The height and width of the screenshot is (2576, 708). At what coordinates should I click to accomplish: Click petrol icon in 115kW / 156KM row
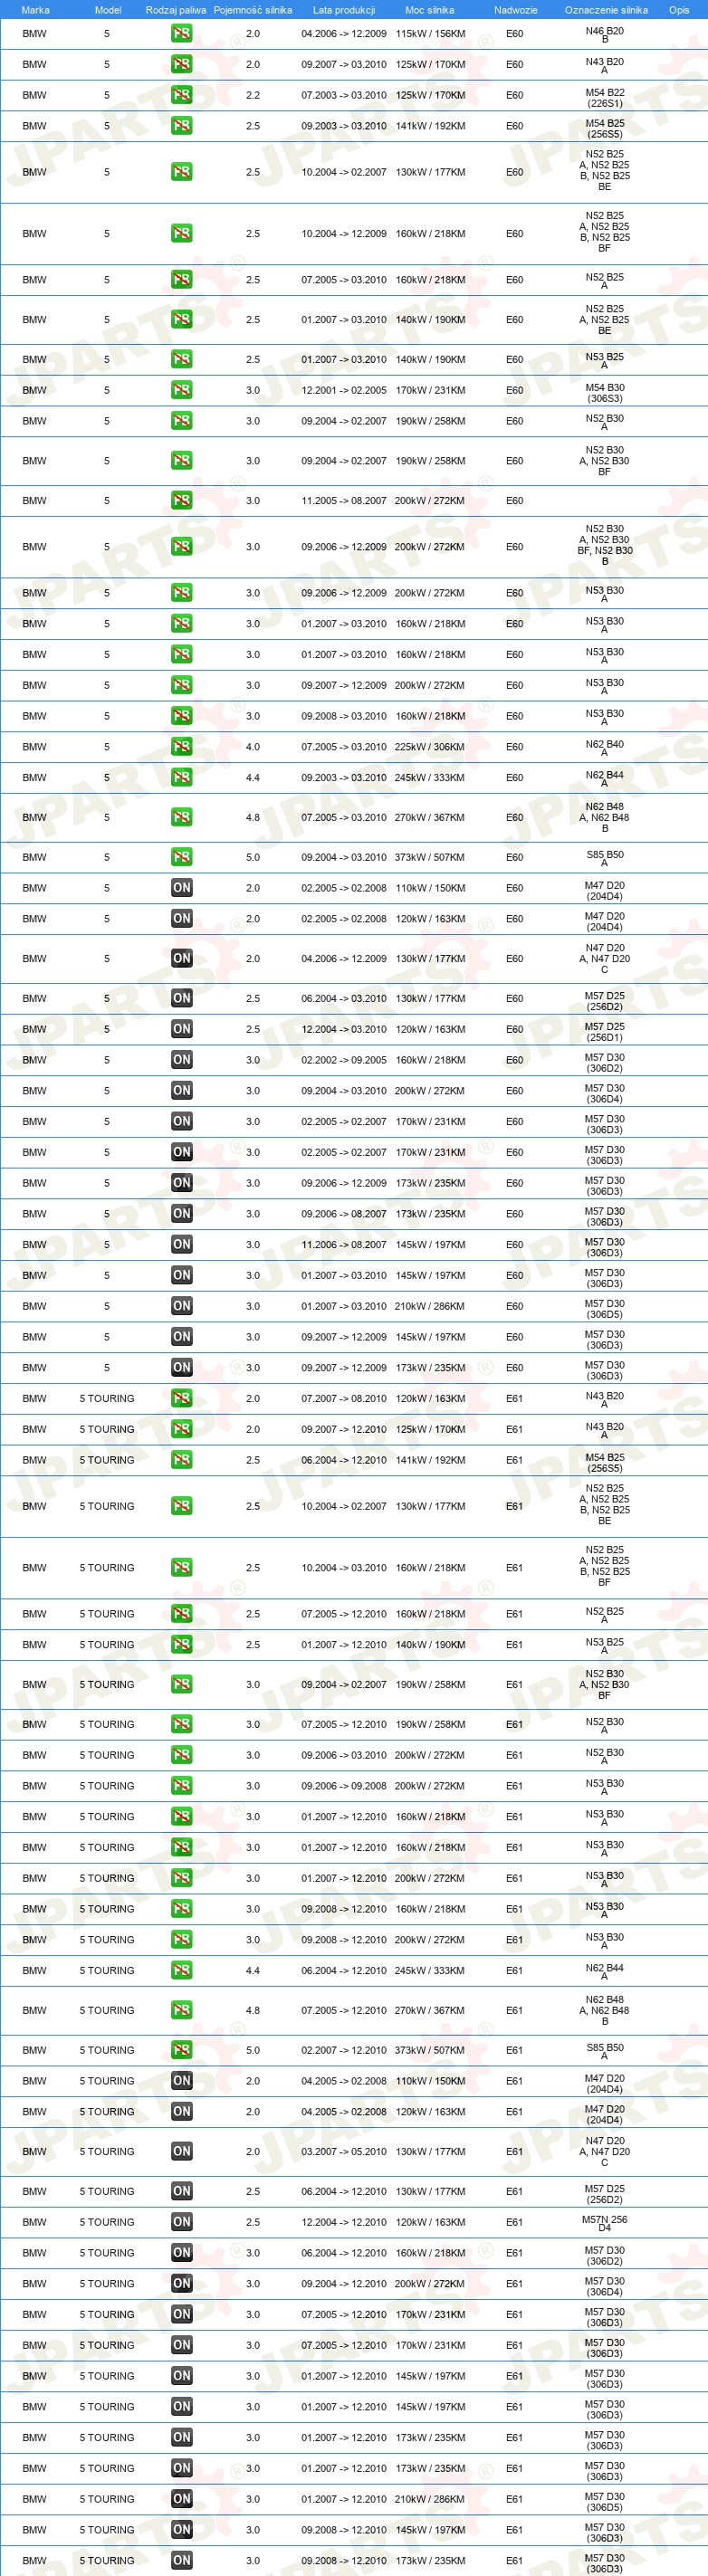pos(181,33)
